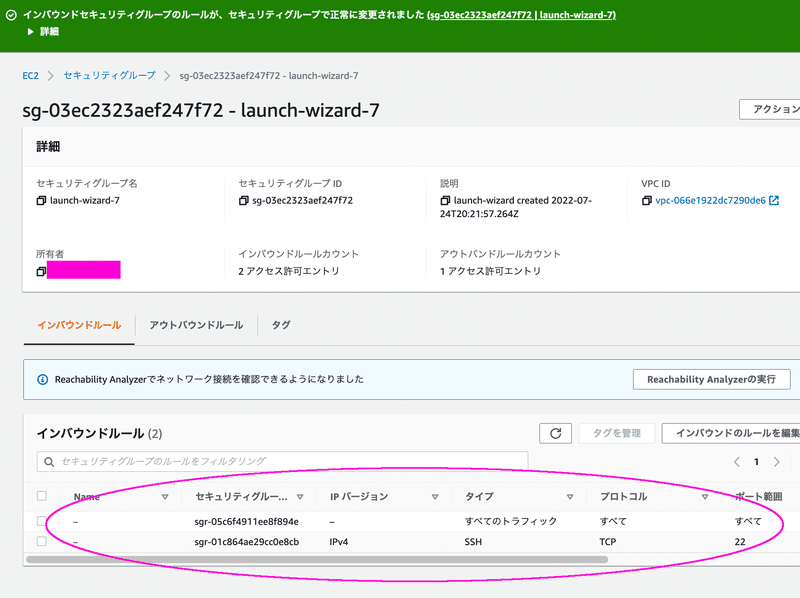
Task: Check the SSH rule sgr-01c864ae29cc0e8cb row
Action: (42, 541)
